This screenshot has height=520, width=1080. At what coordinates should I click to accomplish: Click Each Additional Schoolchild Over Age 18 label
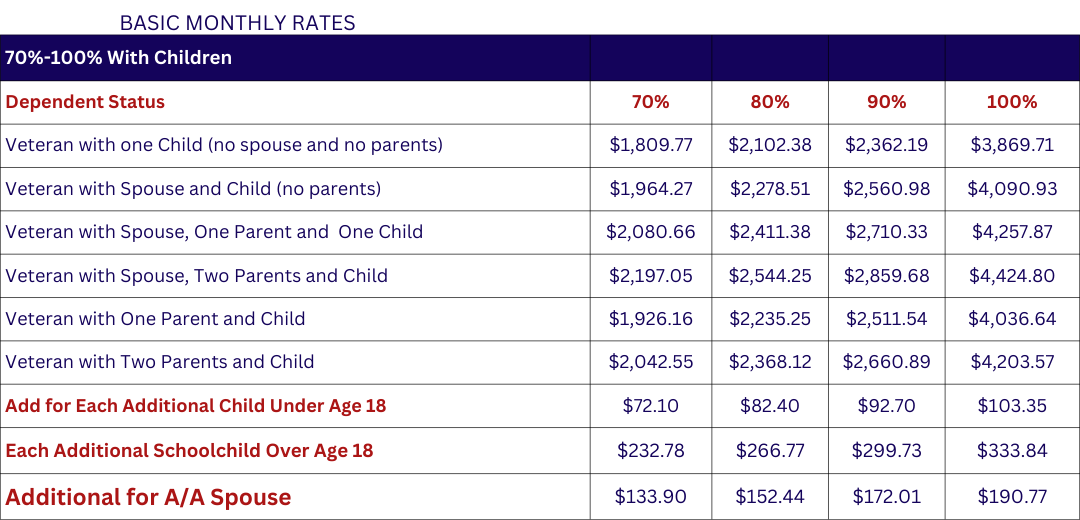pyautogui.click(x=189, y=450)
